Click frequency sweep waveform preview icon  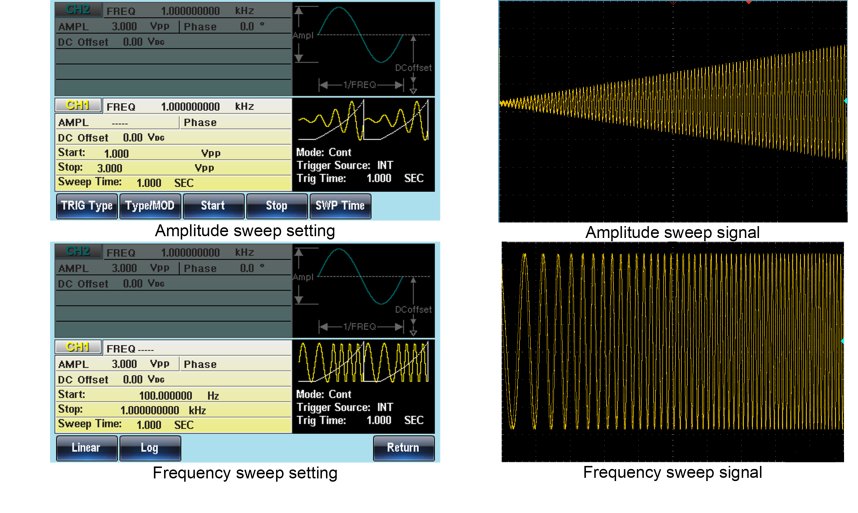(x=363, y=363)
